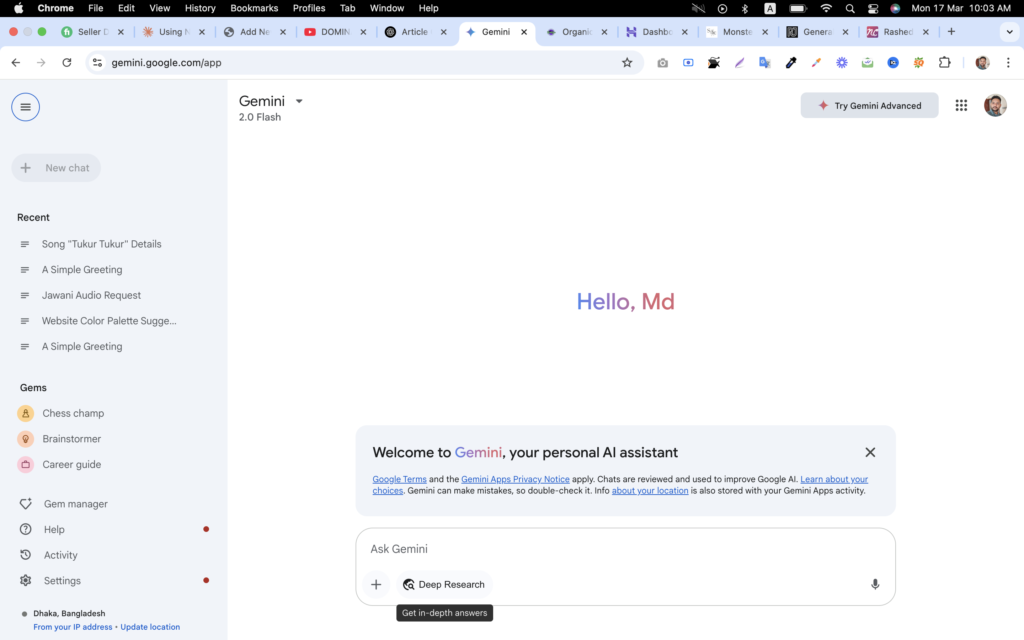Click Try Gemini Advanced button
This screenshot has width=1024, height=640.
click(x=869, y=106)
